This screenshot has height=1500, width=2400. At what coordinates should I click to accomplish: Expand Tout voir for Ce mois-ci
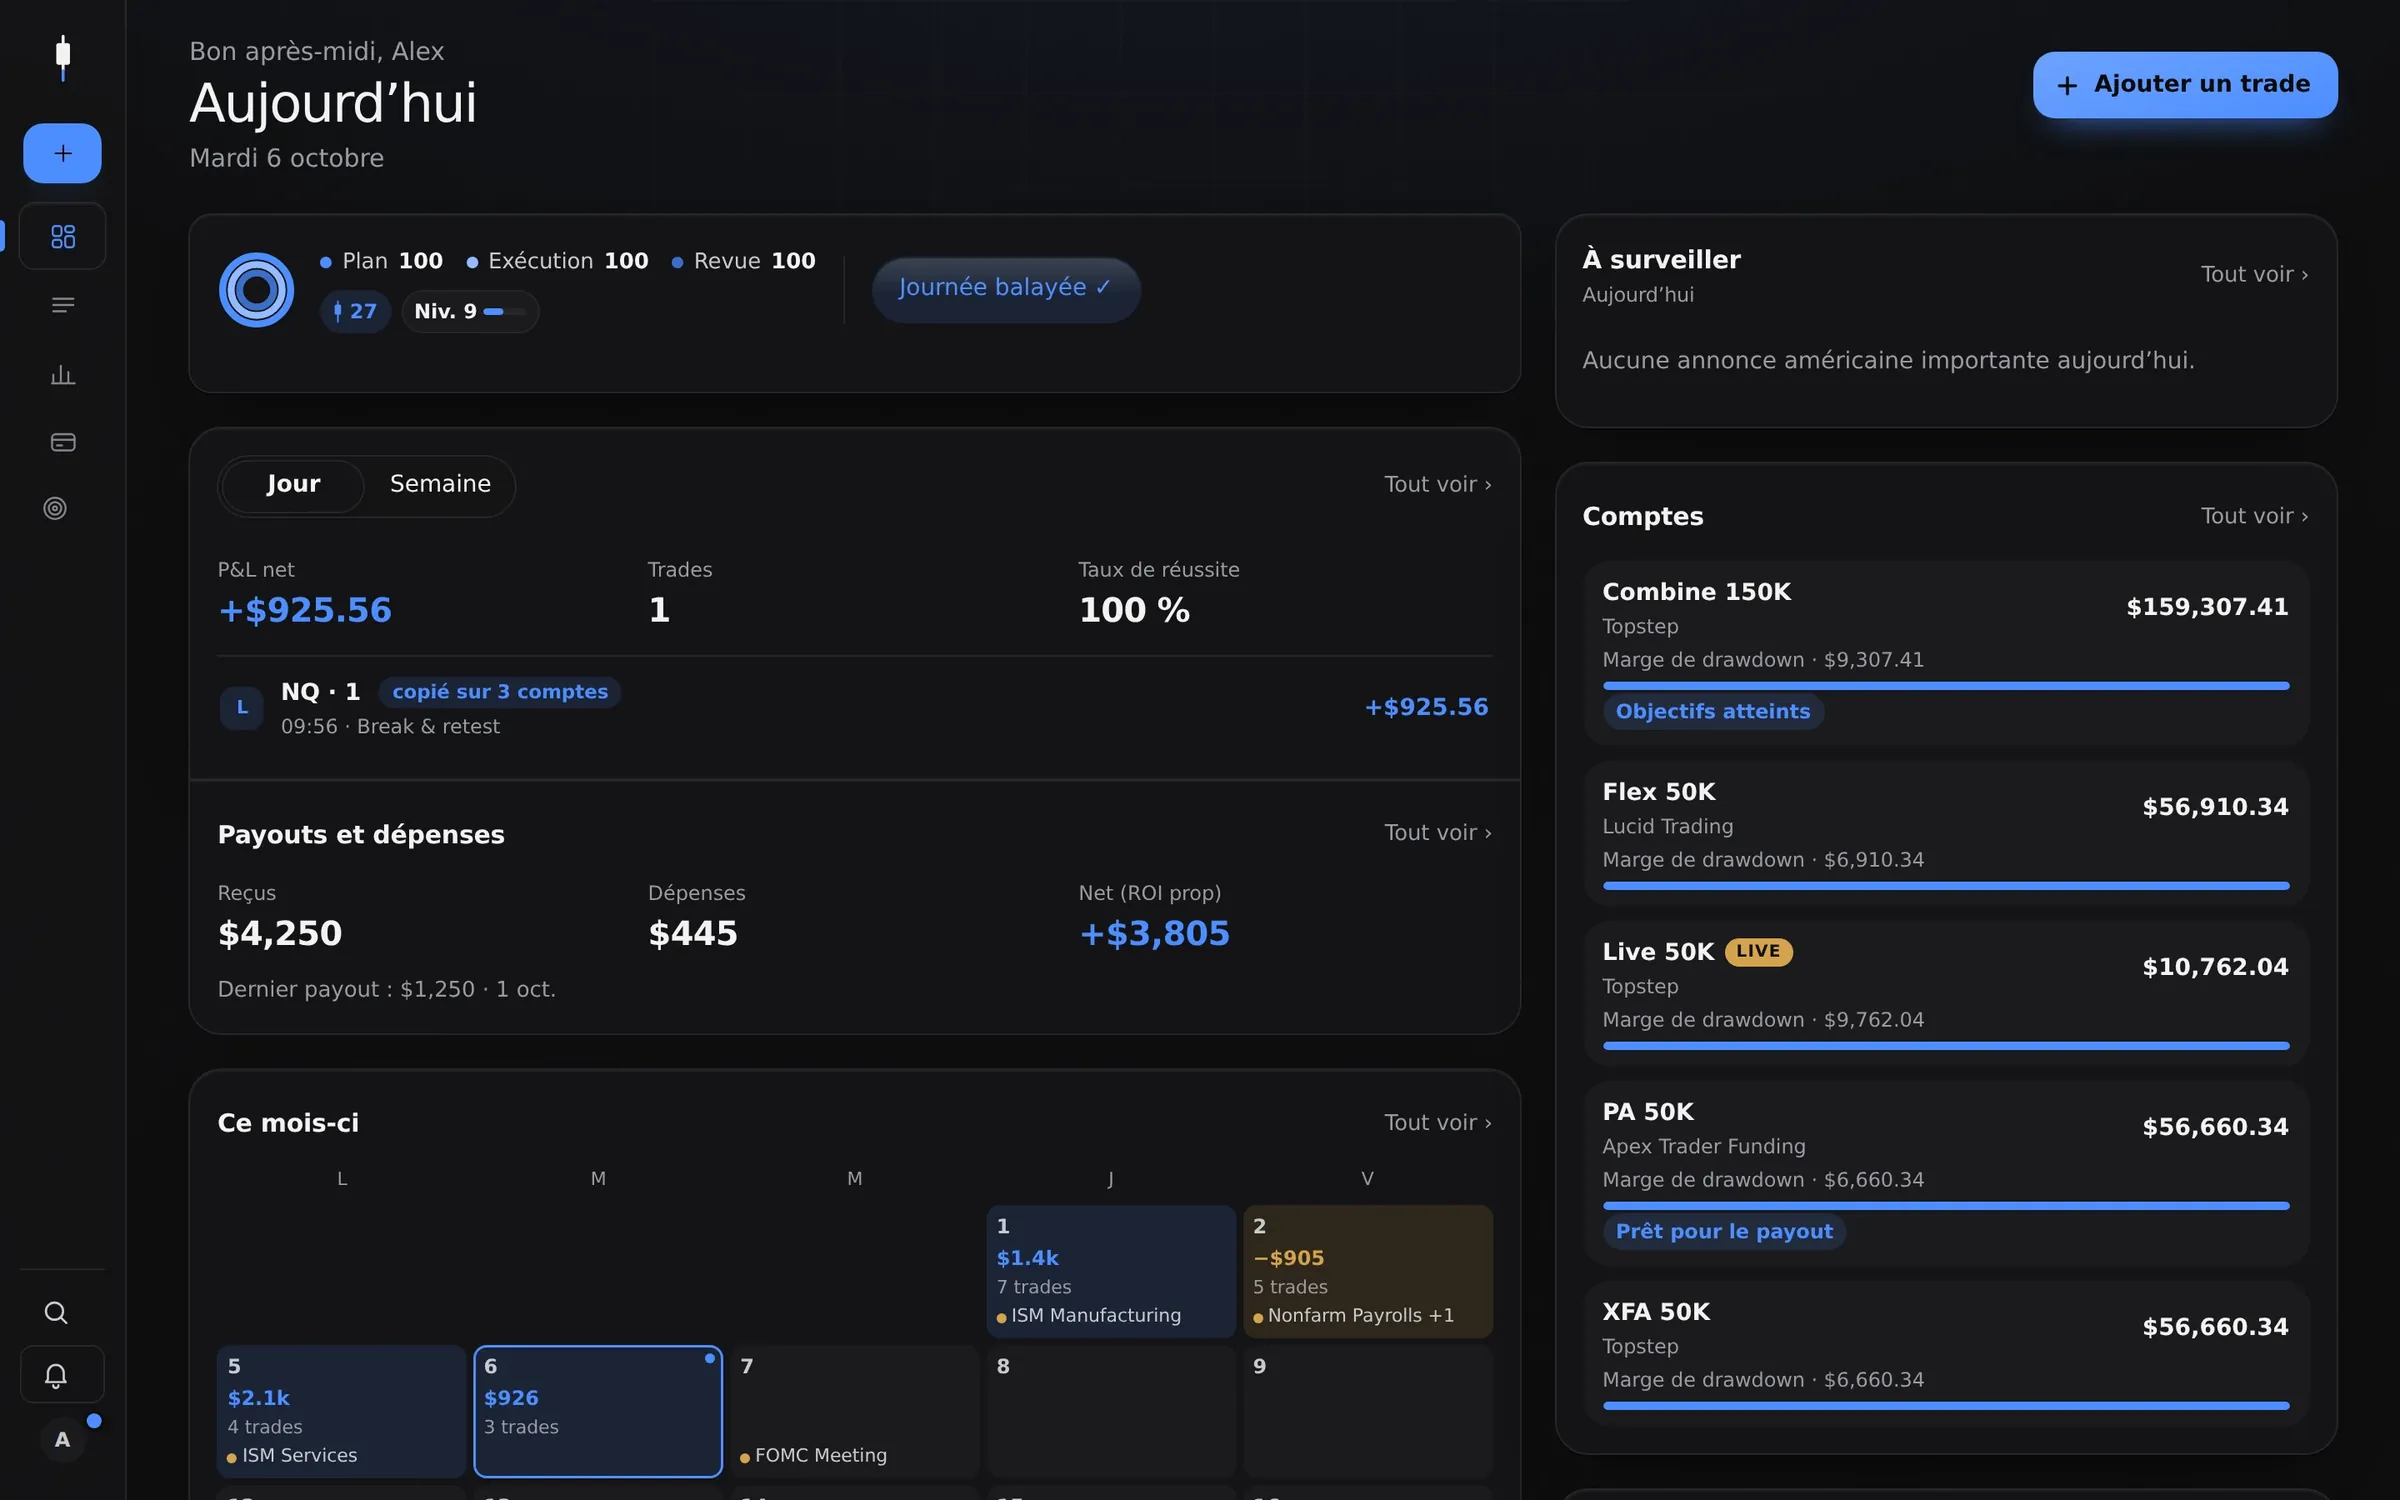1437,1123
